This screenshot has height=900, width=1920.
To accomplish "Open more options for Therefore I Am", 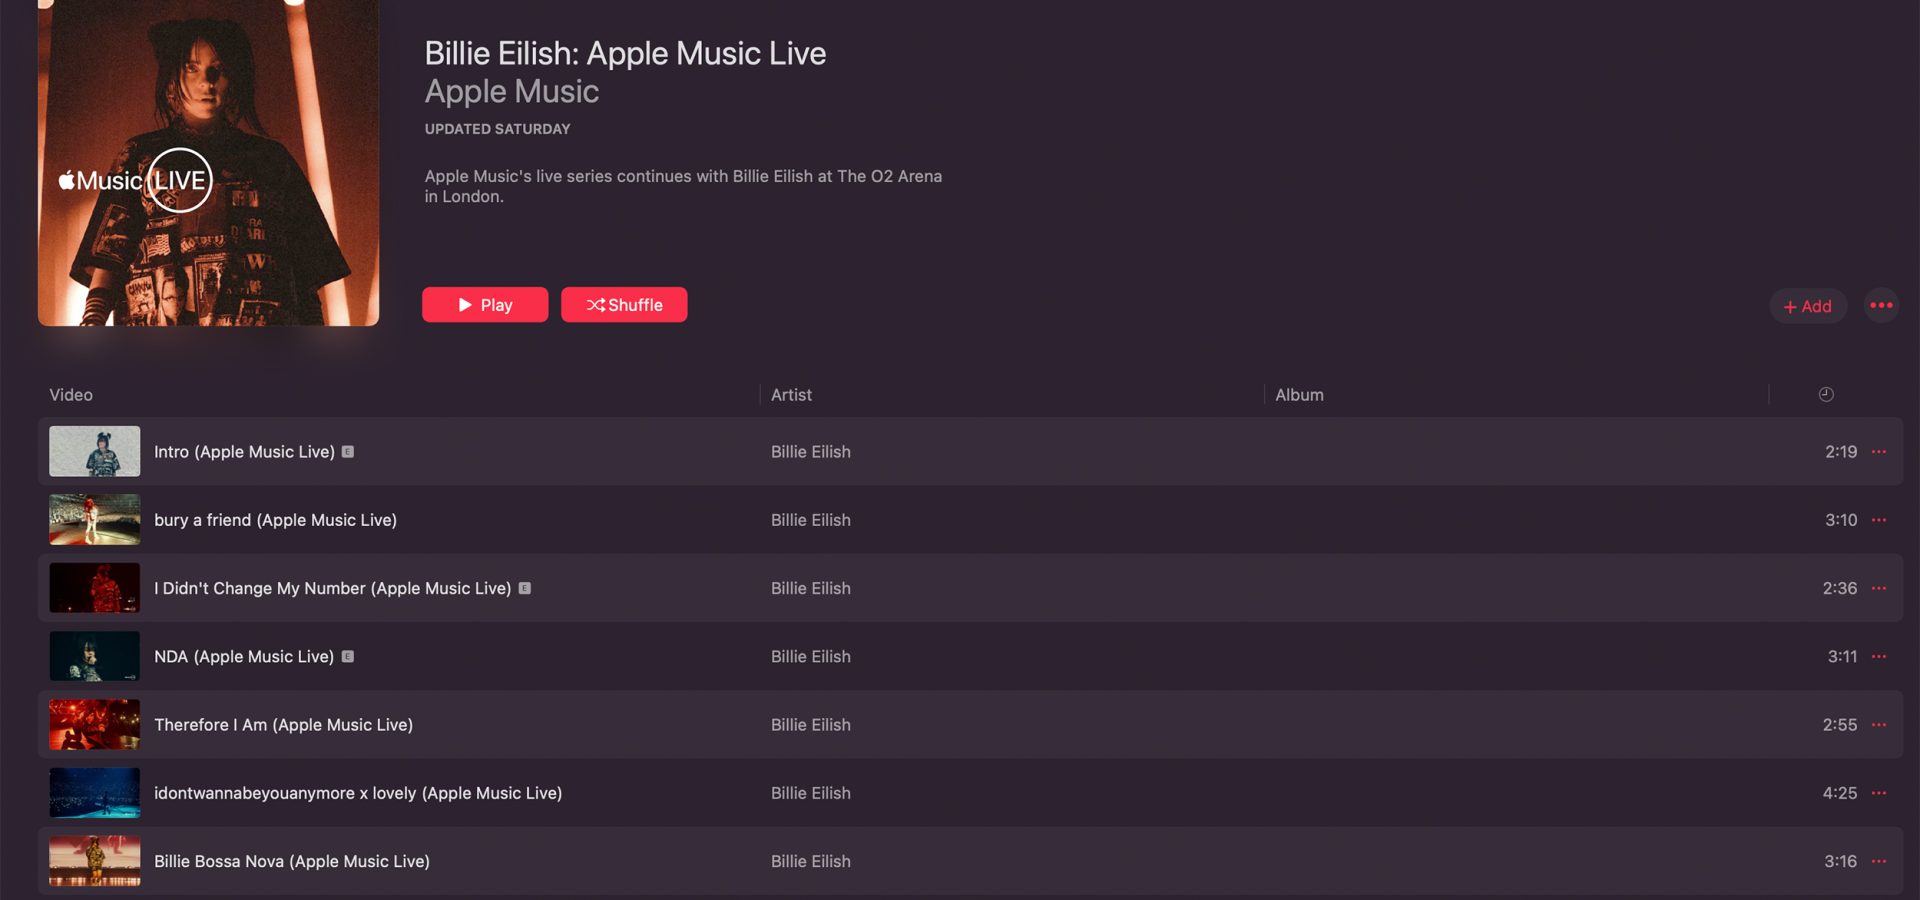I will click(x=1879, y=725).
